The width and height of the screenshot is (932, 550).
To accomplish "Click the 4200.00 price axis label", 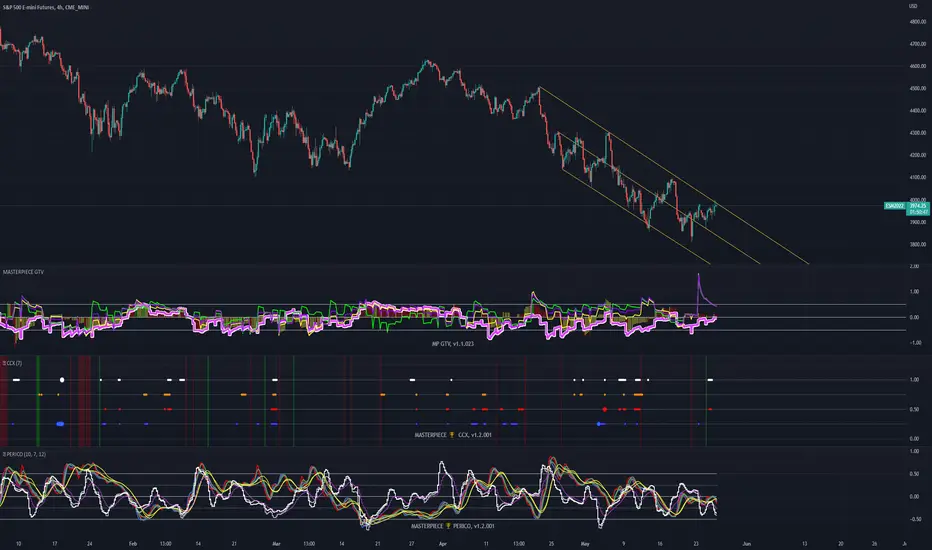I will click(x=918, y=155).
